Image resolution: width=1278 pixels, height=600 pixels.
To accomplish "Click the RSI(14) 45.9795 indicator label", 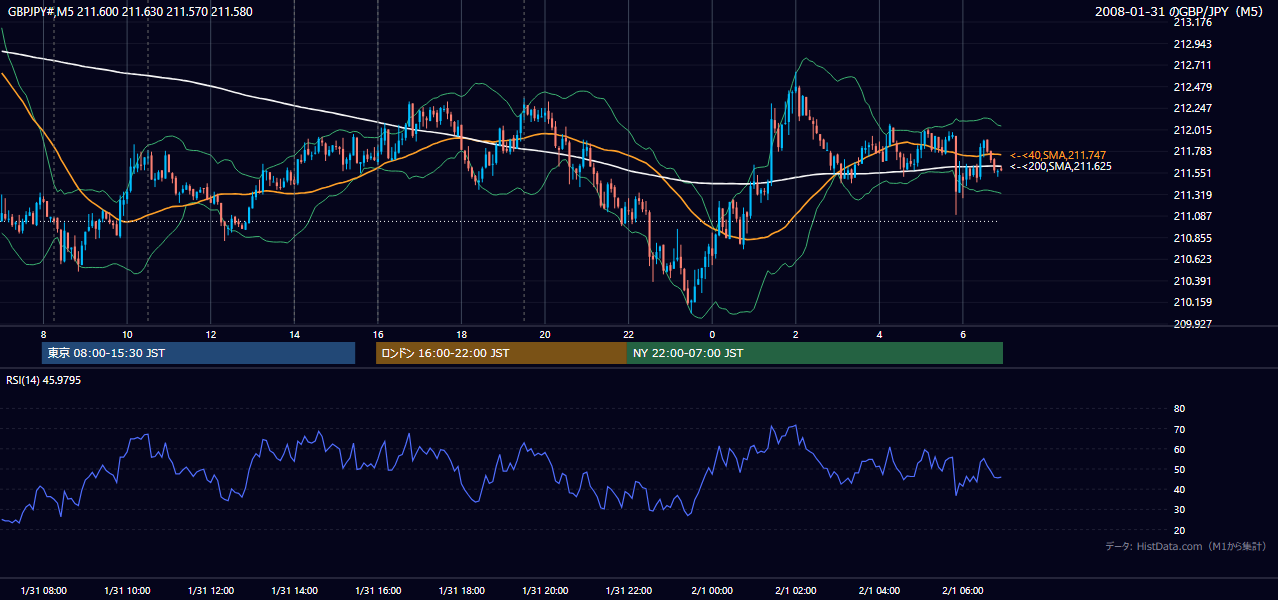I will [44, 380].
